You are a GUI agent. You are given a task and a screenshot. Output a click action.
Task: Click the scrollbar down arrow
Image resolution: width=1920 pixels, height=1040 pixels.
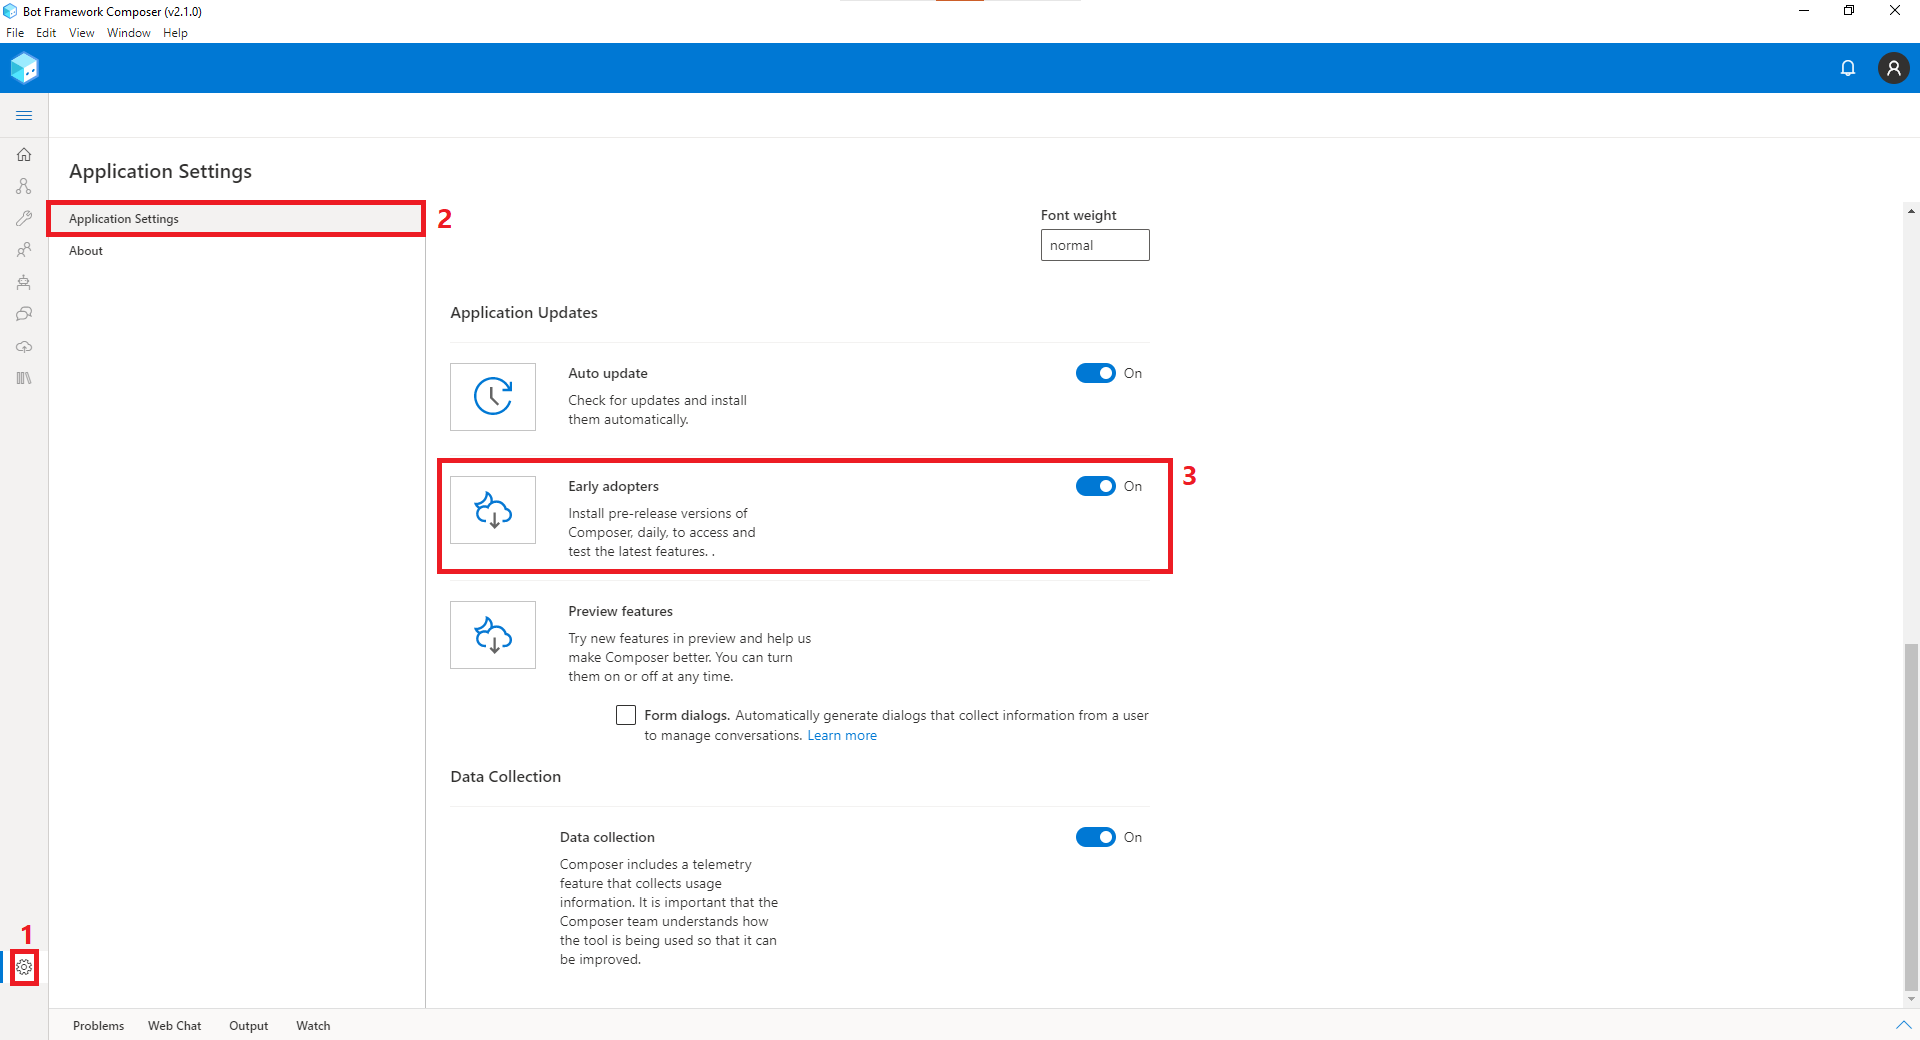tap(1911, 999)
